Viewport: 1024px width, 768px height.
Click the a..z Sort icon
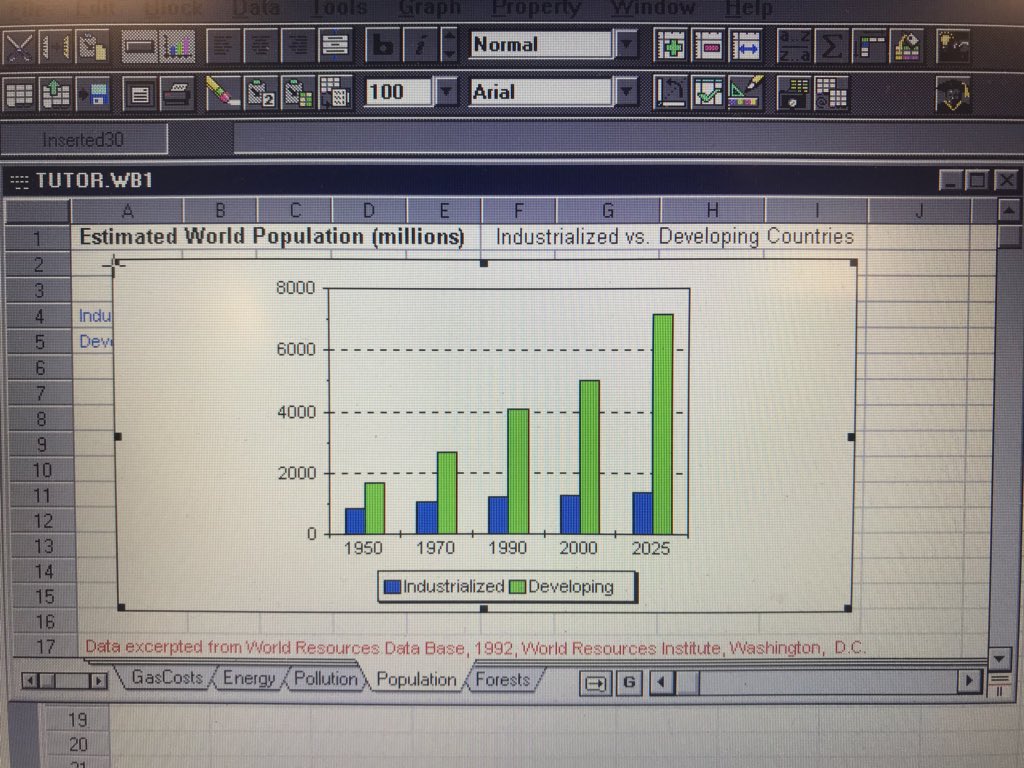click(794, 46)
